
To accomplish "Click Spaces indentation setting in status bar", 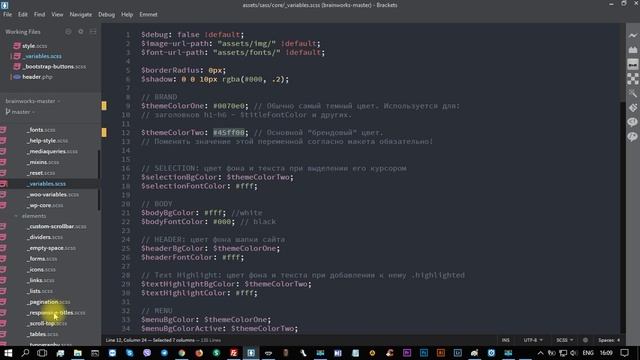I will point(609,340).
